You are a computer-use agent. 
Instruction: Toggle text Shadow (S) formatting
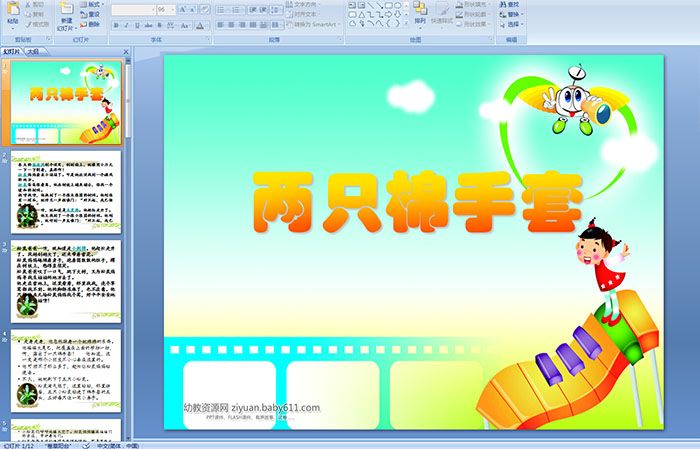tap(160, 25)
